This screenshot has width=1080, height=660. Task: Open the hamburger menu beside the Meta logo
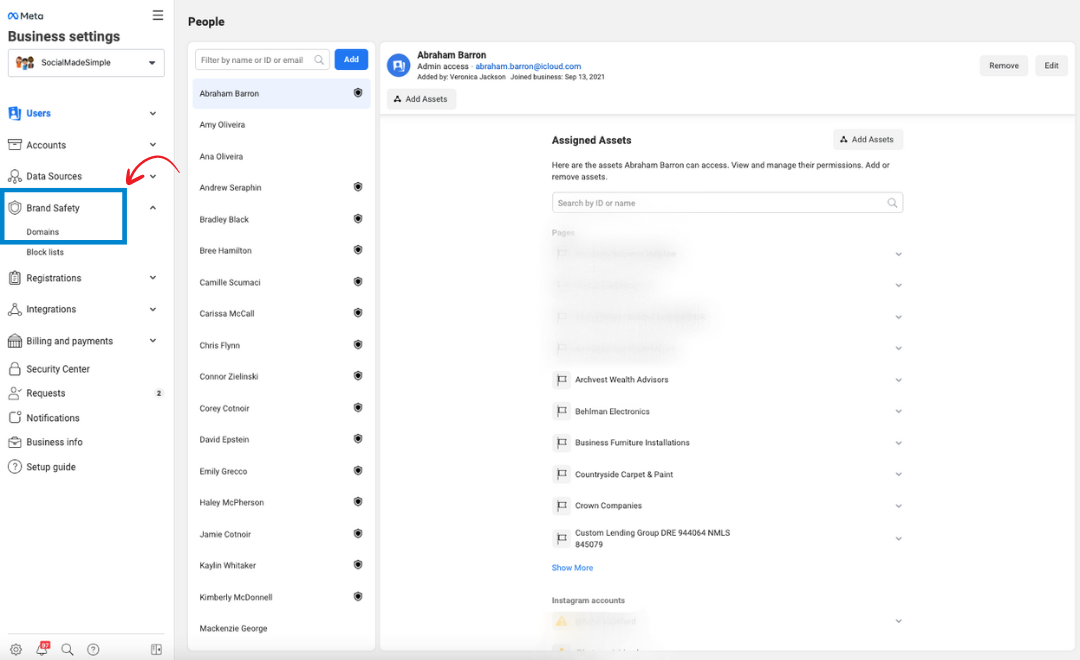pyautogui.click(x=158, y=15)
